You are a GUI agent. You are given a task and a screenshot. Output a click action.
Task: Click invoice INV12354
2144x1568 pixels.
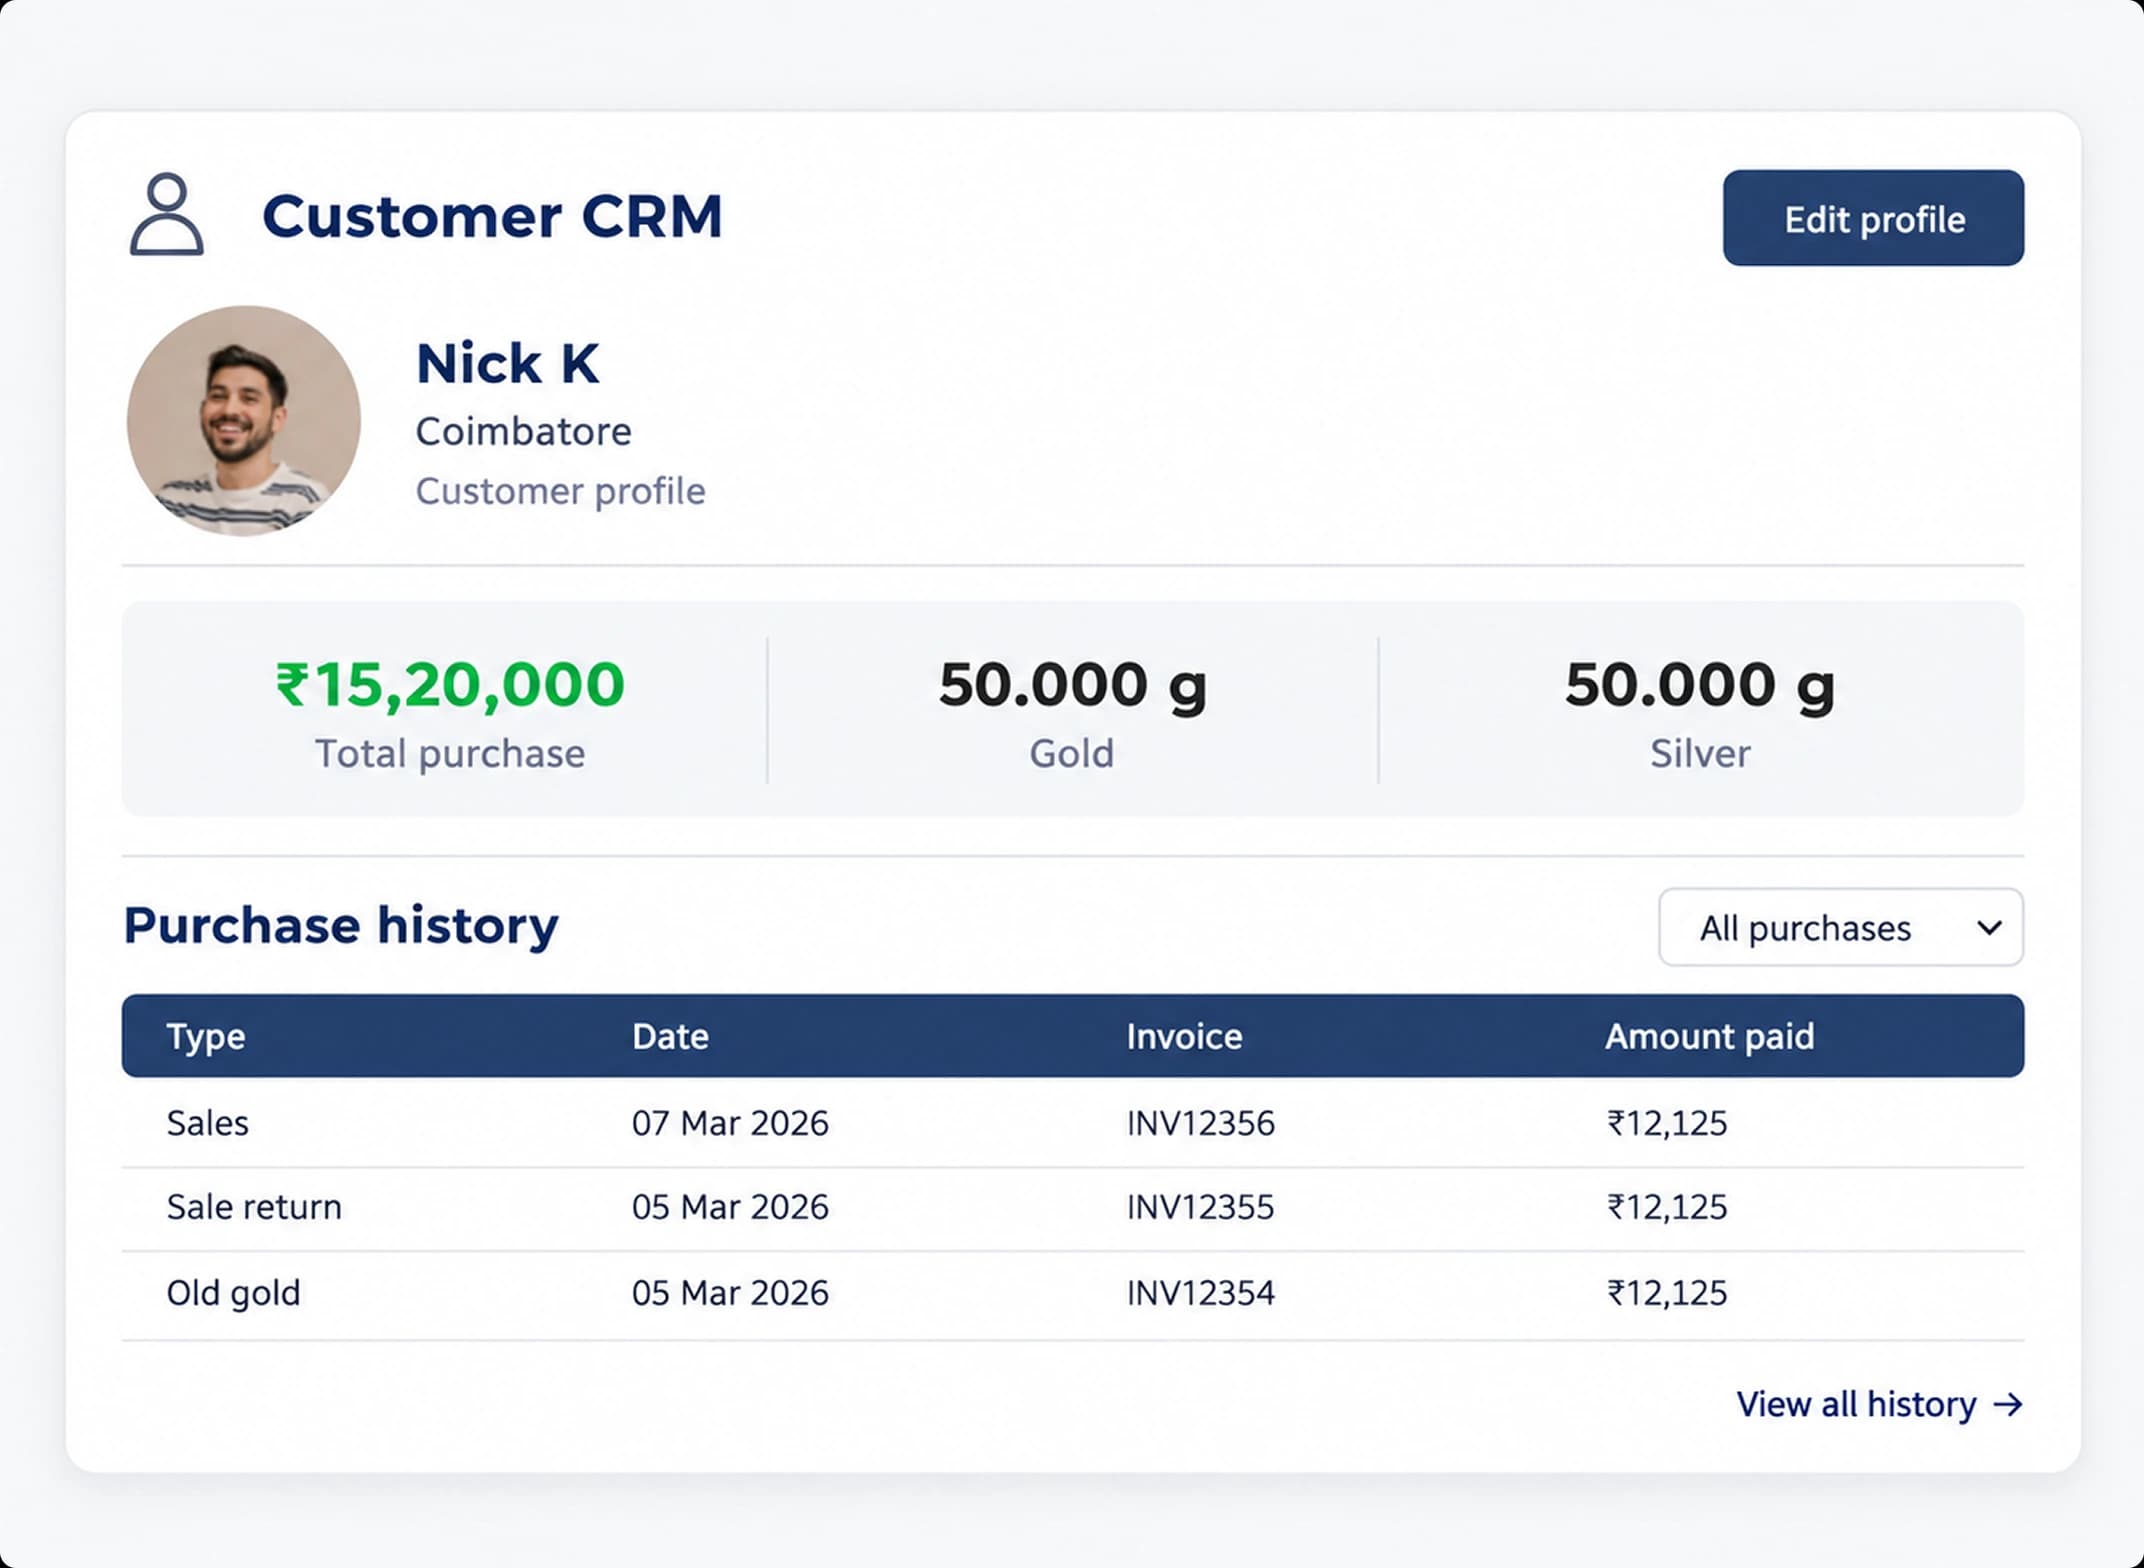coord(1200,1293)
